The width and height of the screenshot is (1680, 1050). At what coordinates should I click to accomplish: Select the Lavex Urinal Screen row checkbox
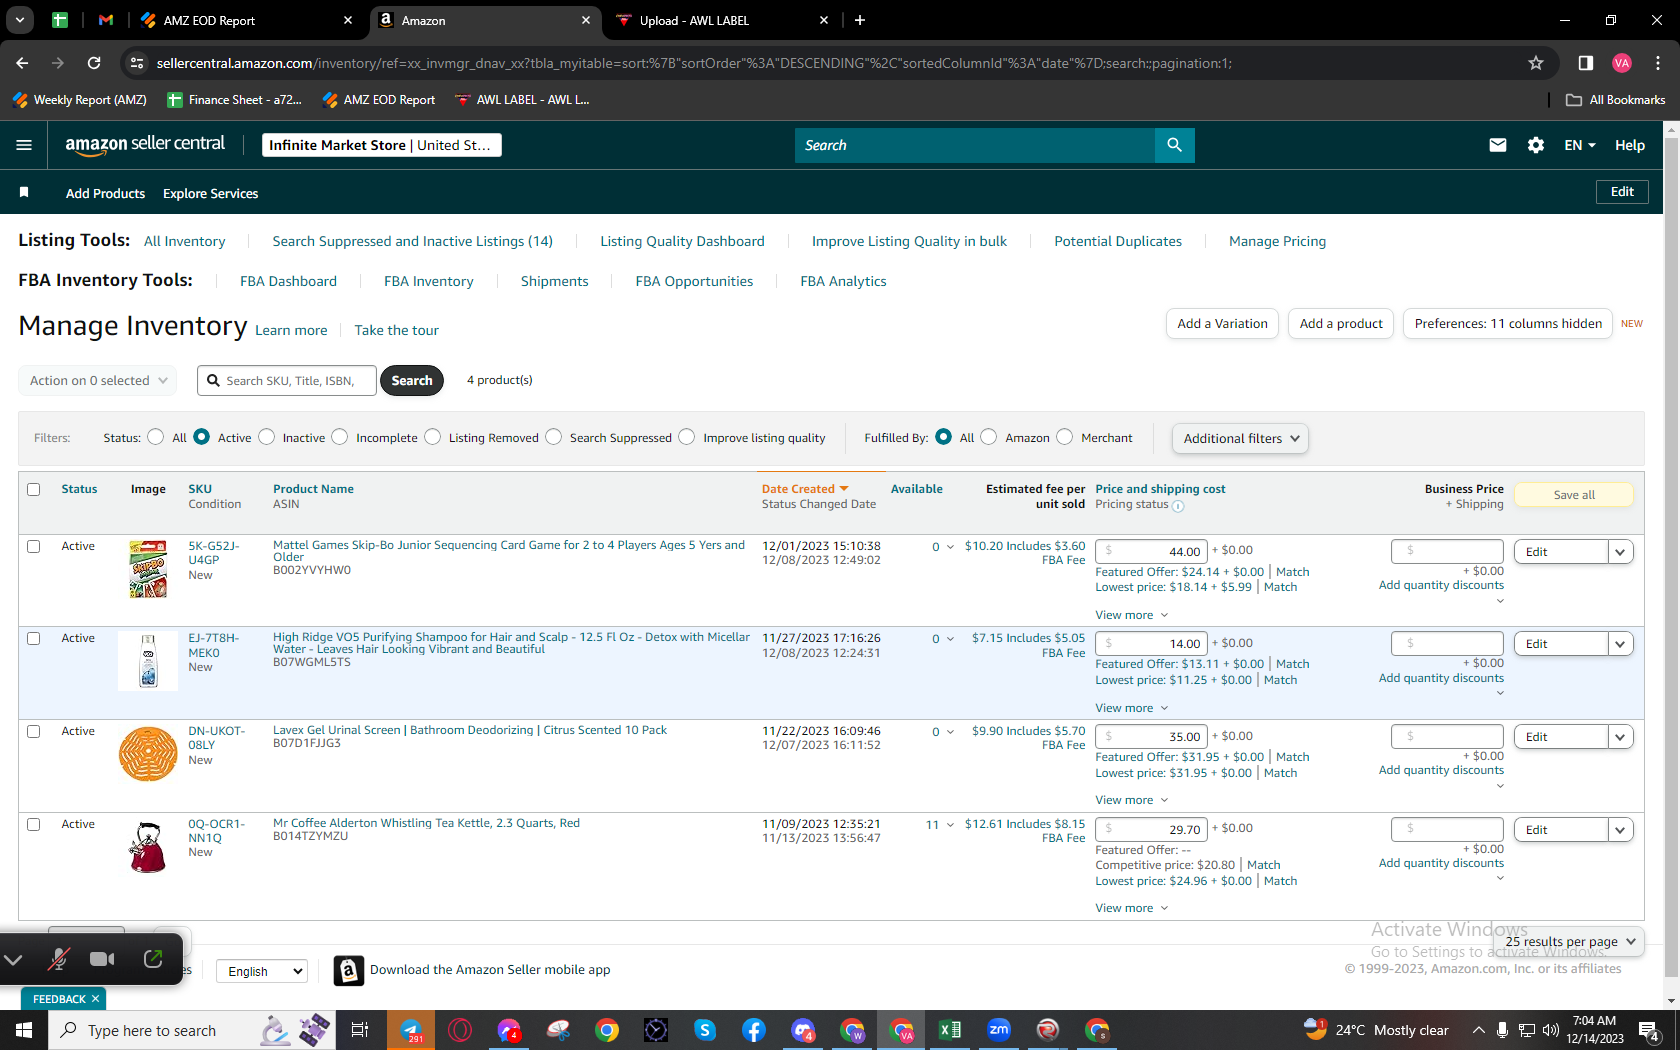coord(34,731)
